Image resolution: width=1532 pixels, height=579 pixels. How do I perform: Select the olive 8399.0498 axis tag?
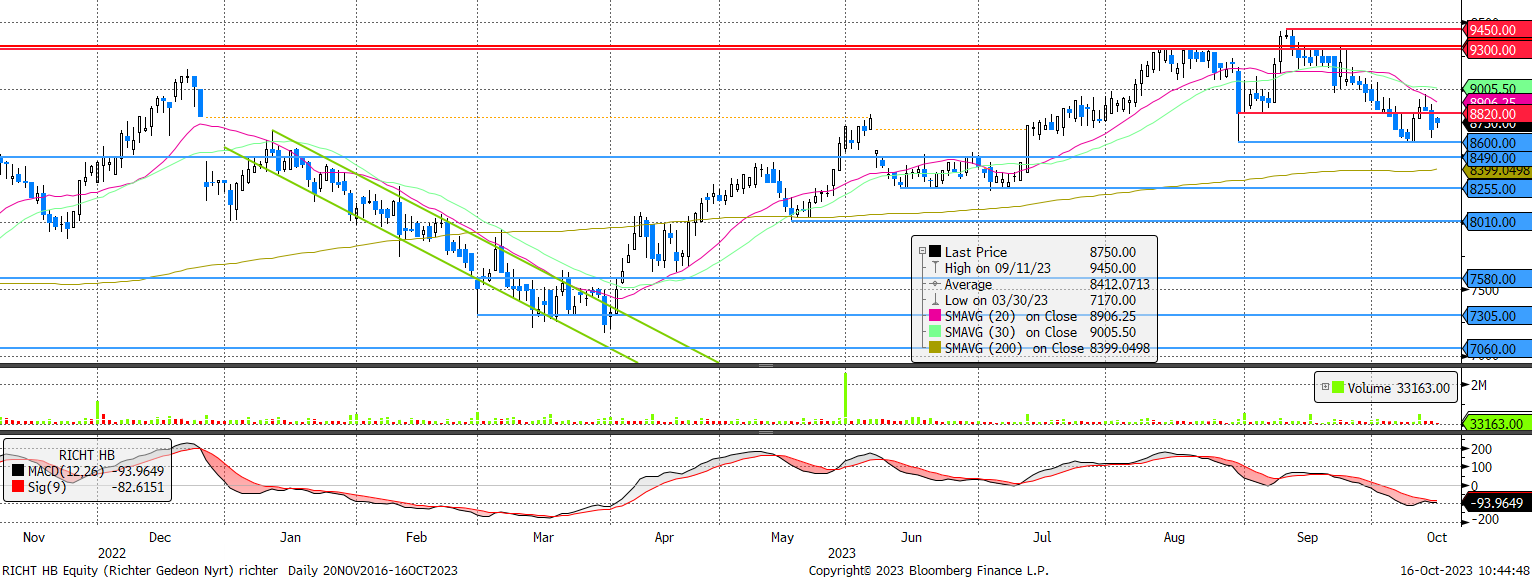click(x=1496, y=171)
